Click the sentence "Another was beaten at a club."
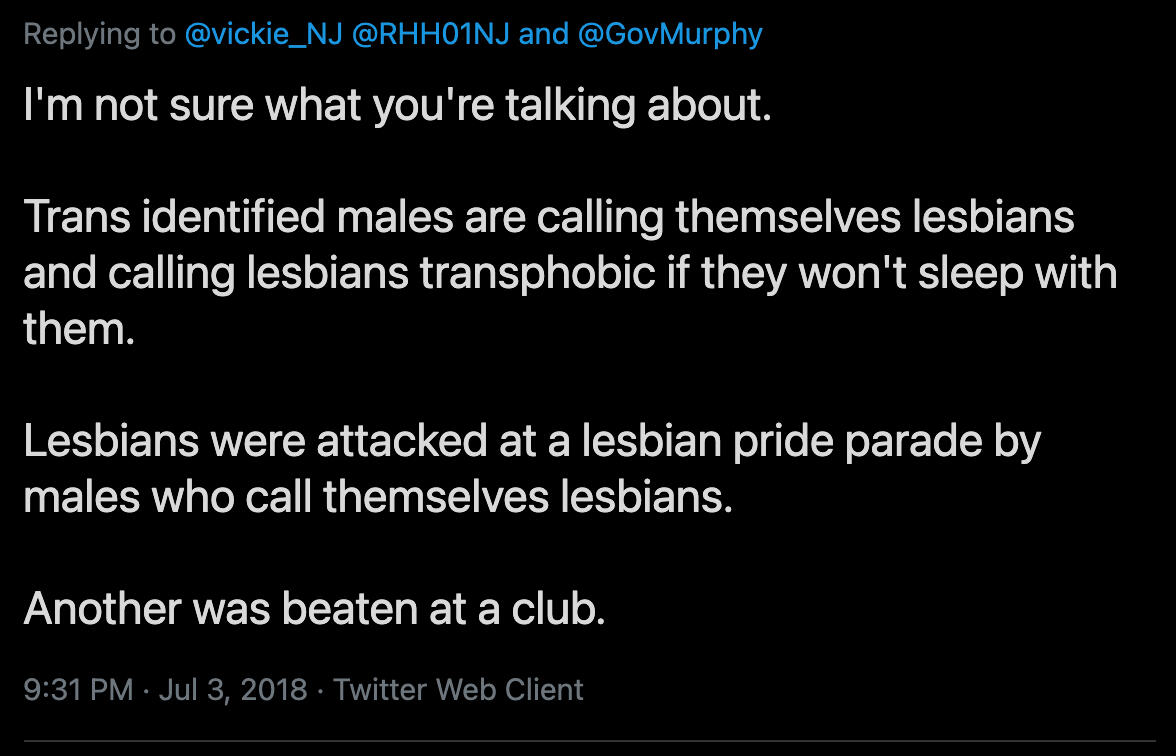Viewport: 1176px width, 756px height. click(314, 608)
